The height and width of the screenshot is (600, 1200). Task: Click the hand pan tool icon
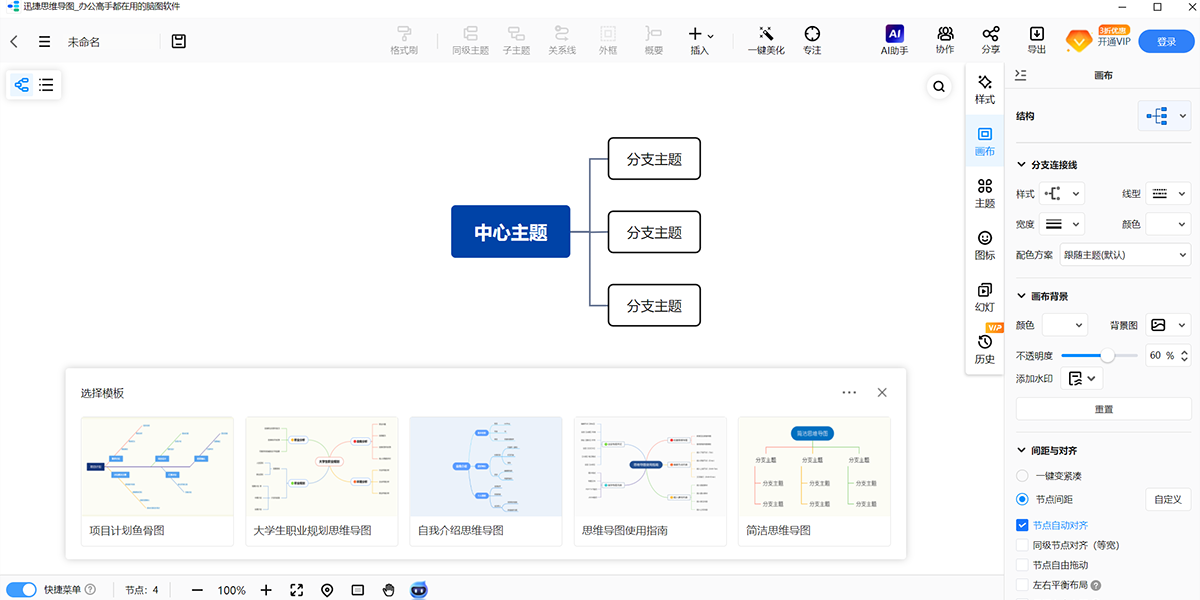coord(388,590)
